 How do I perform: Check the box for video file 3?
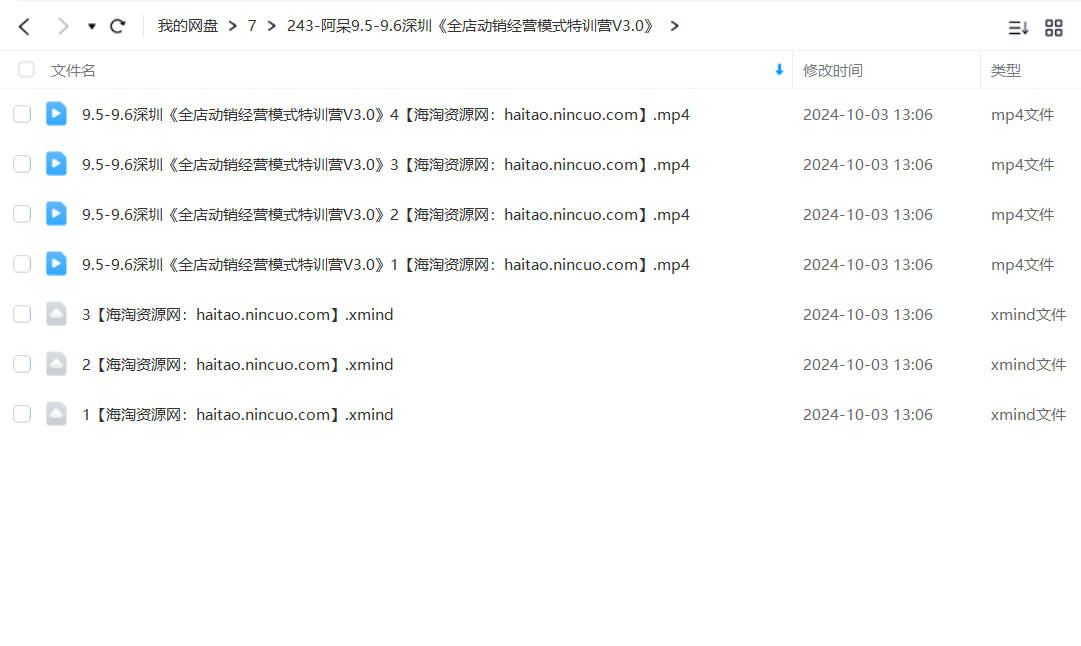(x=22, y=164)
